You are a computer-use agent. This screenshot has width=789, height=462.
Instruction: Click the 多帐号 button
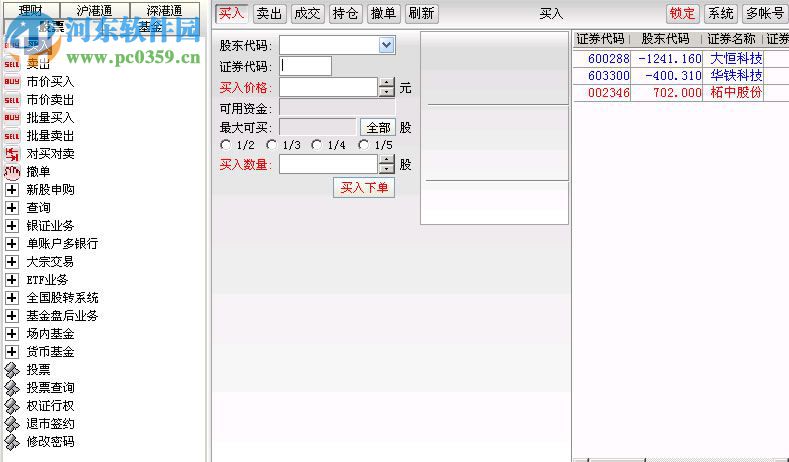click(x=765, y=14)
